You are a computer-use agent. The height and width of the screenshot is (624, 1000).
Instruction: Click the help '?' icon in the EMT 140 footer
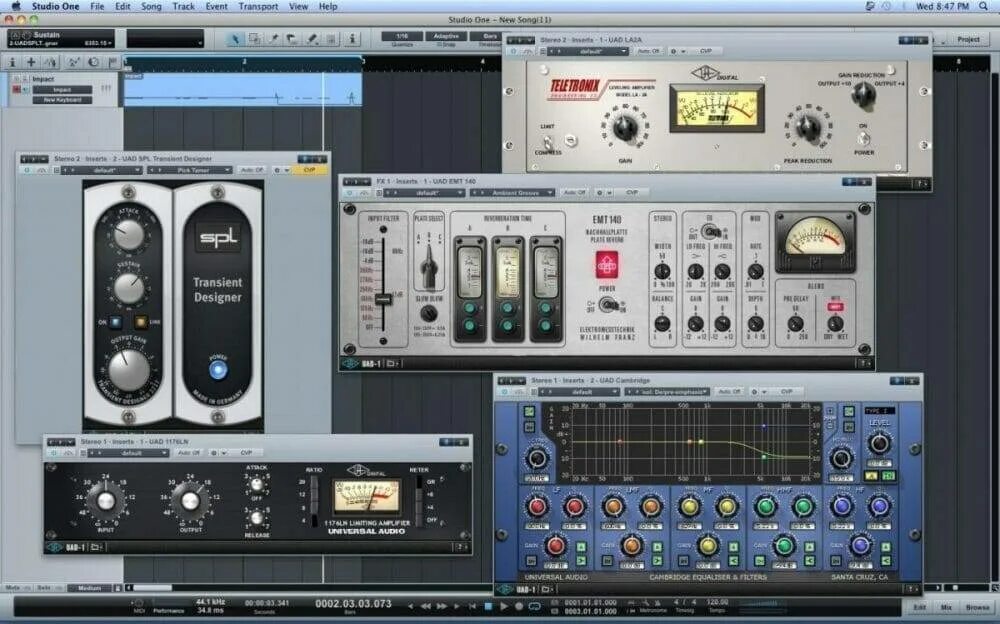tap(864, 364)
